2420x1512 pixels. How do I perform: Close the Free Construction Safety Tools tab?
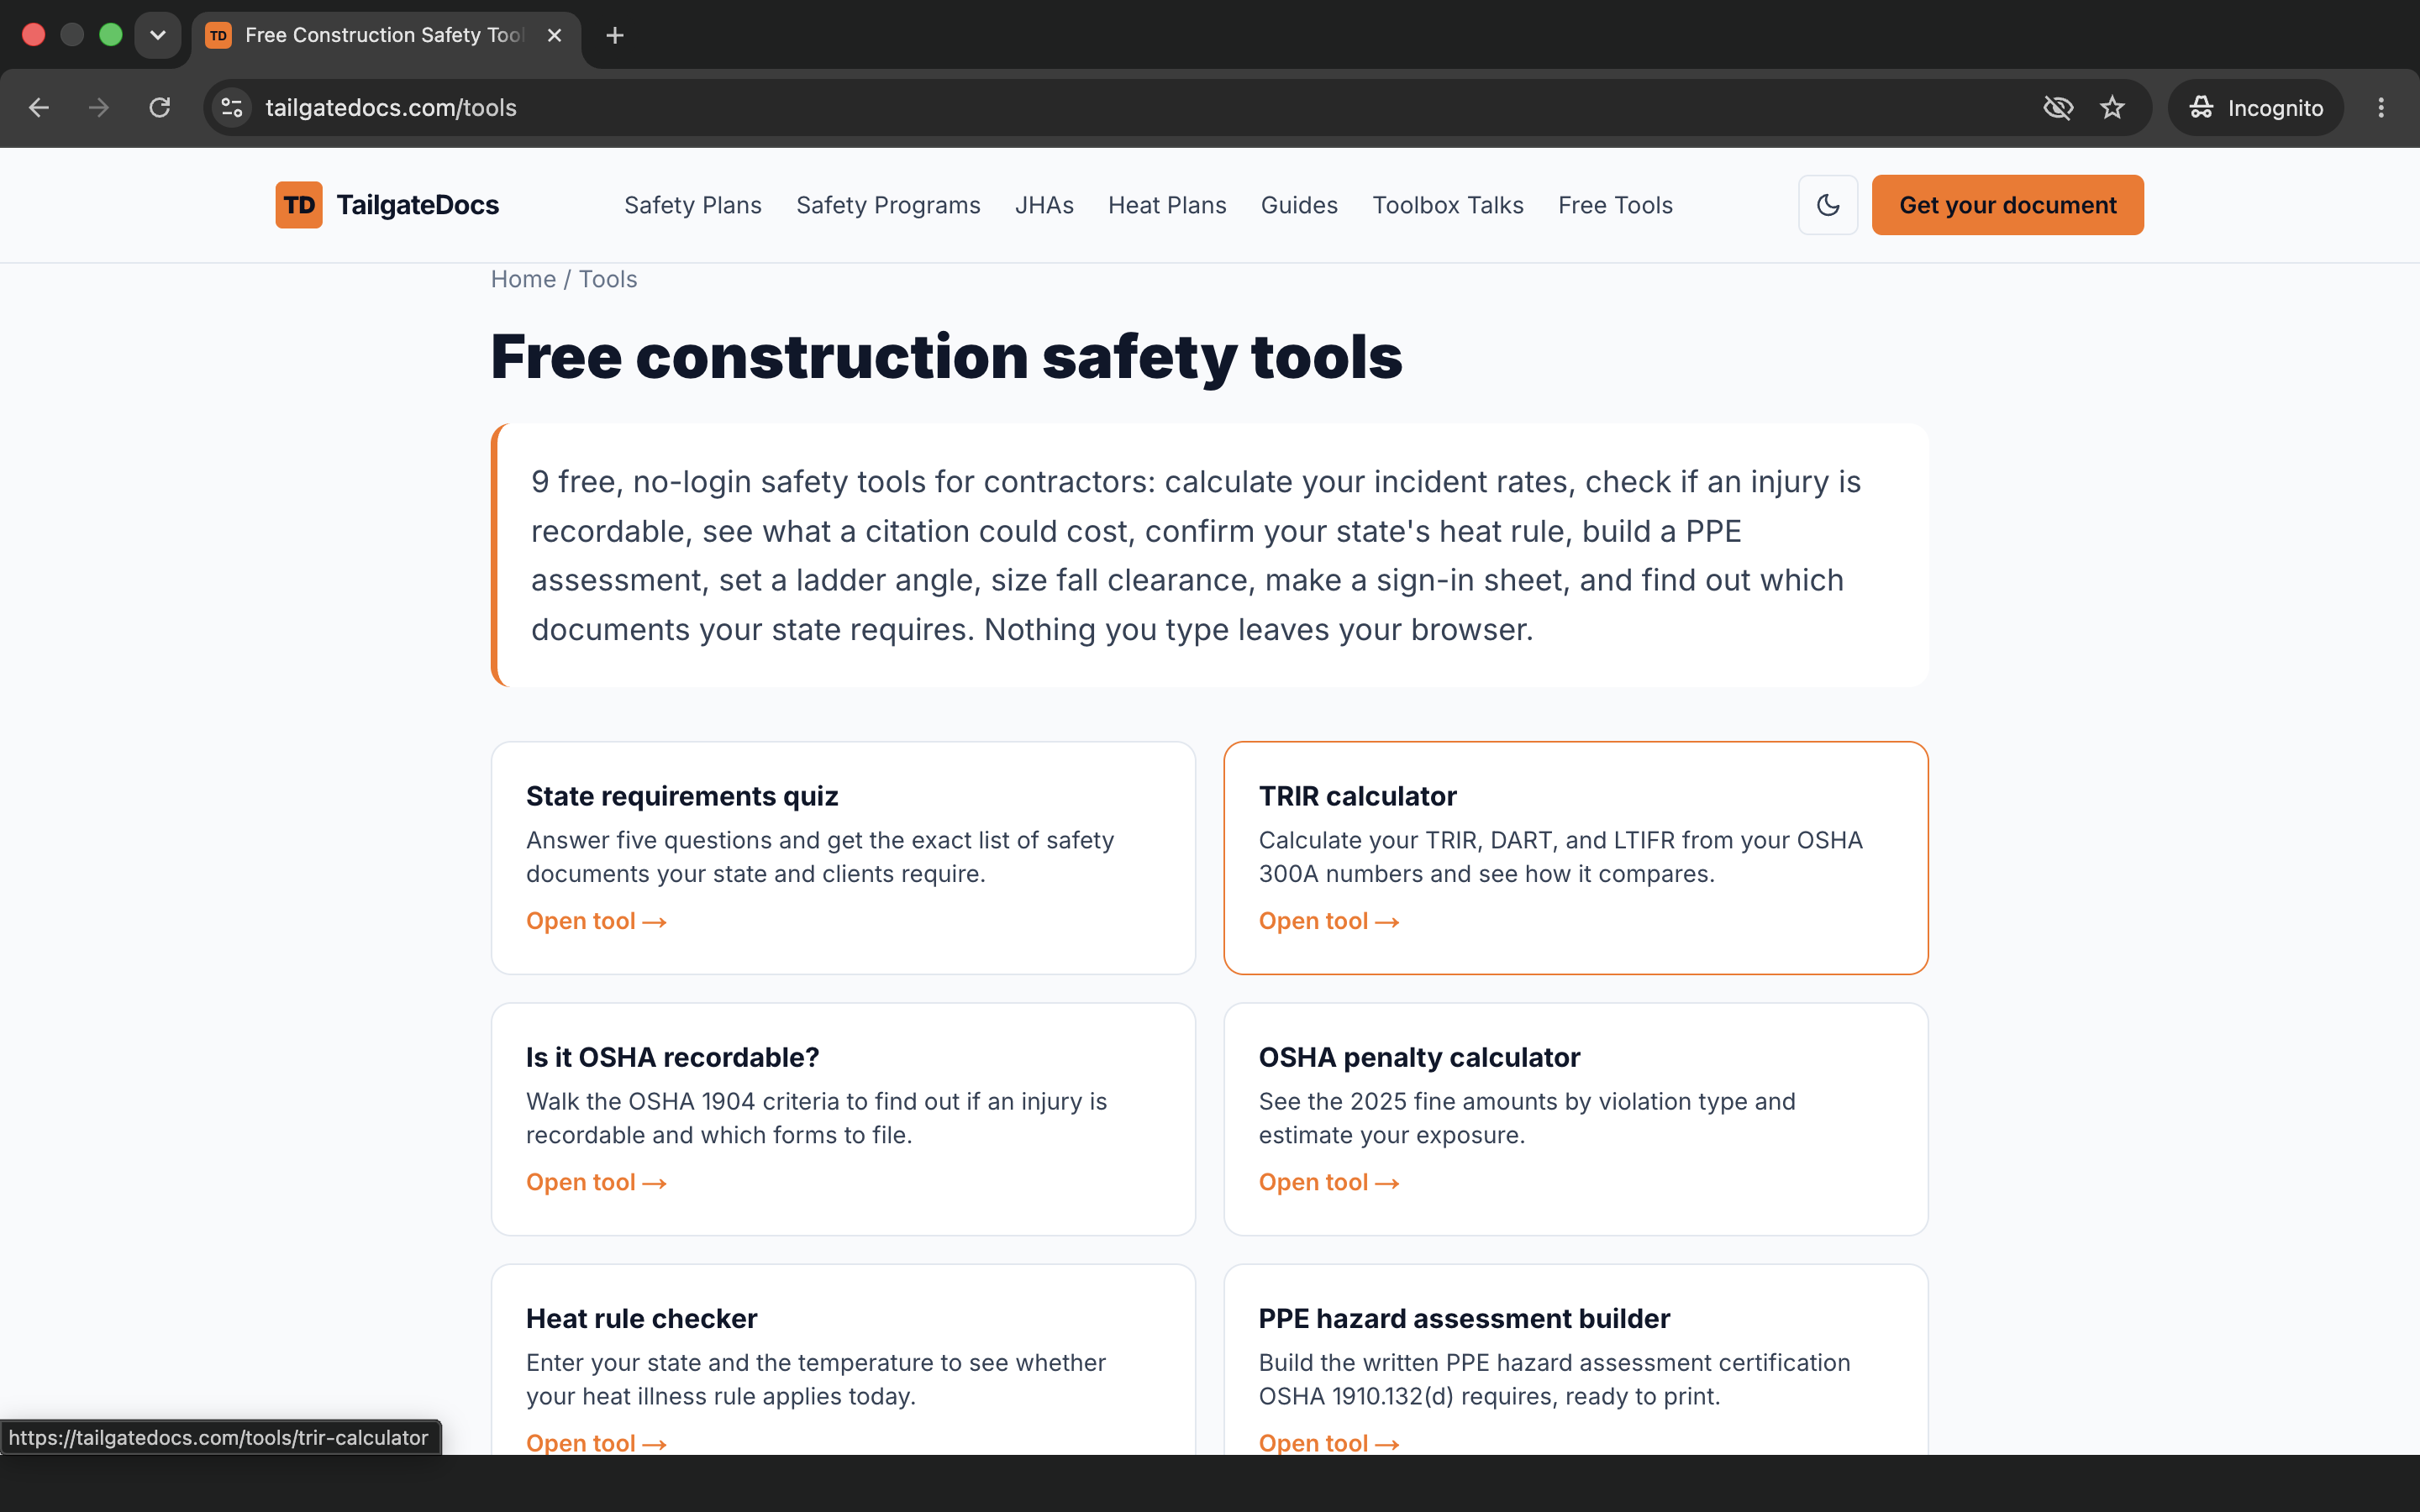tap(554, 35)
